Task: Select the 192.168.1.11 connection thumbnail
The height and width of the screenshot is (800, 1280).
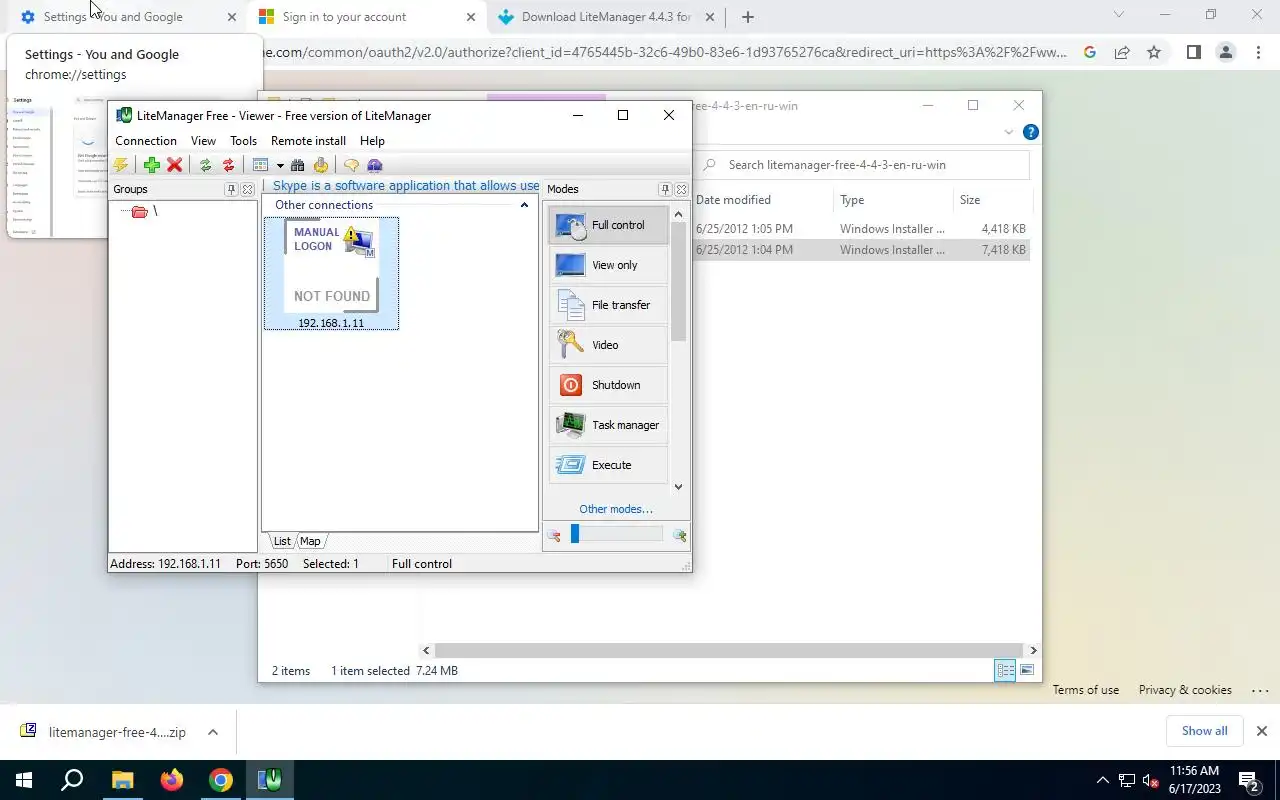Action: point(331,273)
